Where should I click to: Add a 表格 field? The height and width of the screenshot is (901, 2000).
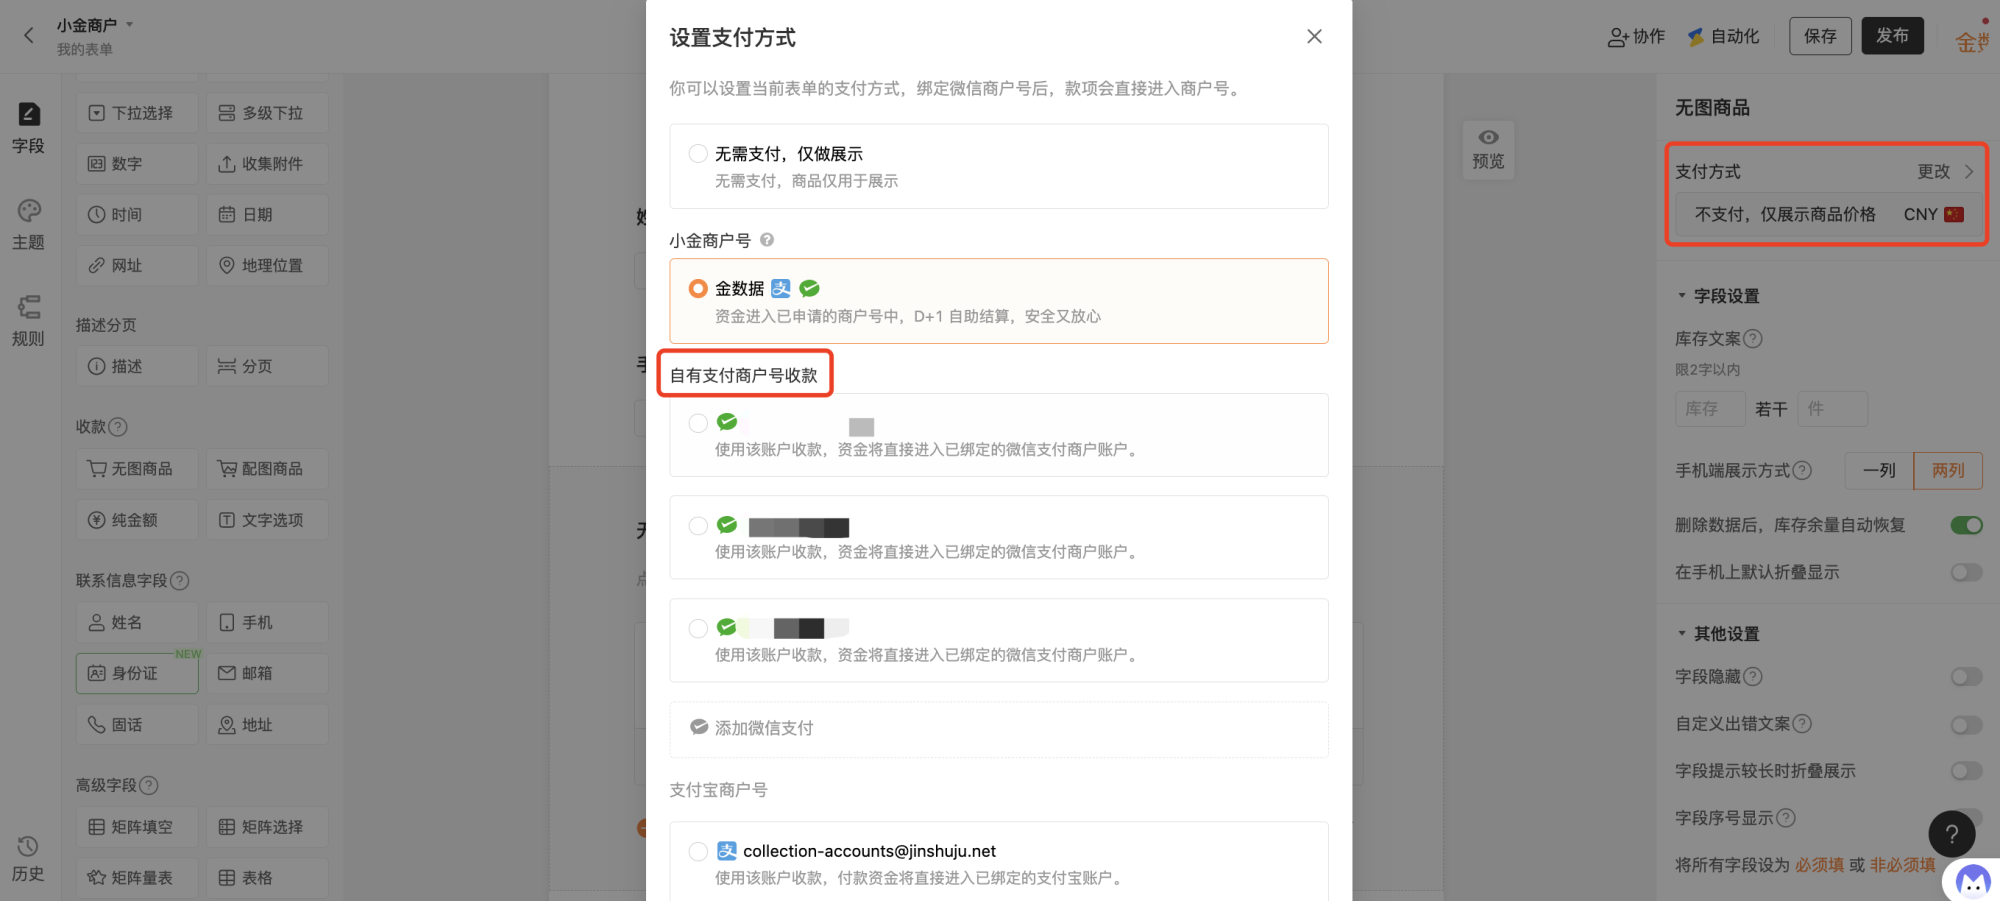point(267,878)
